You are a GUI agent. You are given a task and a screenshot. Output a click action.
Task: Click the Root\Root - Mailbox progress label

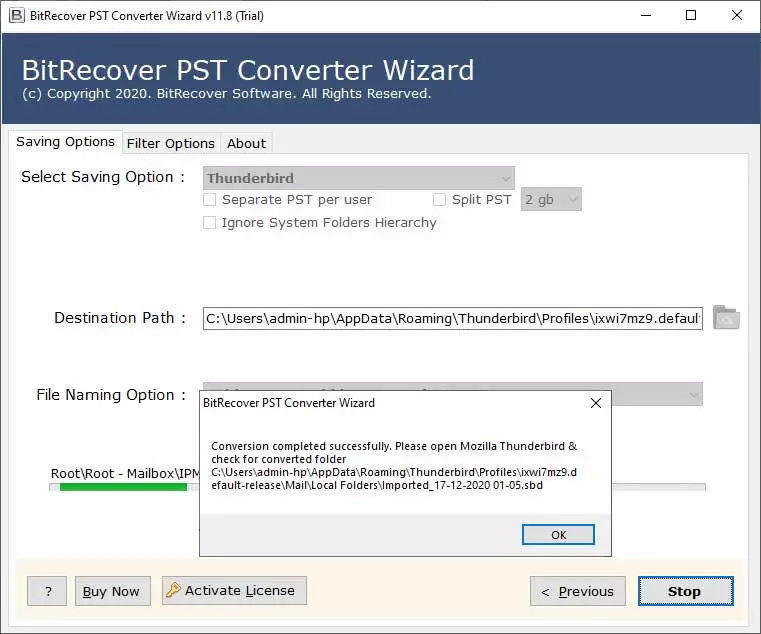coord(125,473)
